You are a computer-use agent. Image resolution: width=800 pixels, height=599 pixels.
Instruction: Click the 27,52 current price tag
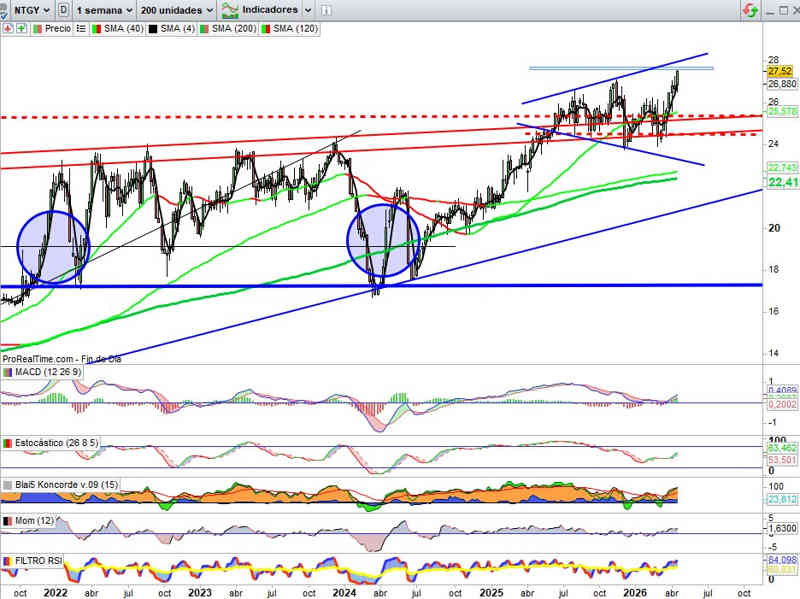780,72
